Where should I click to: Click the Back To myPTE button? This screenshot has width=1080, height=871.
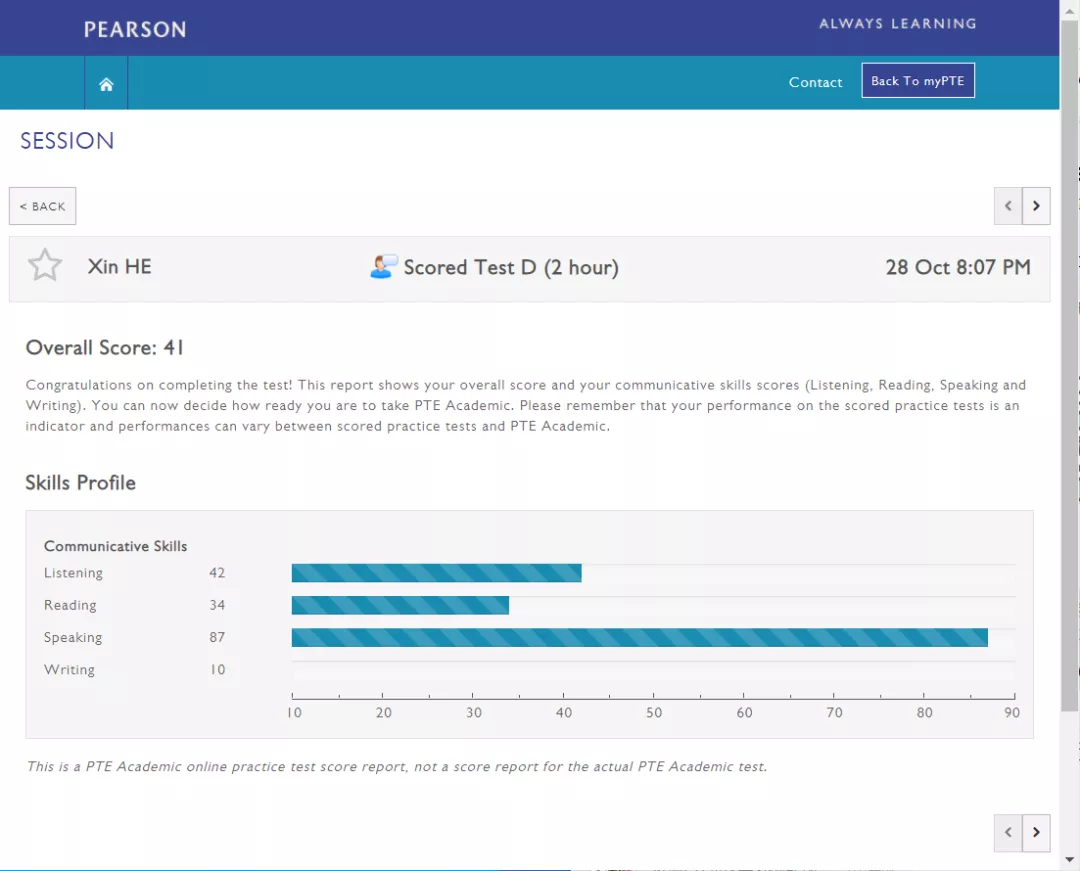click(917, 81)
